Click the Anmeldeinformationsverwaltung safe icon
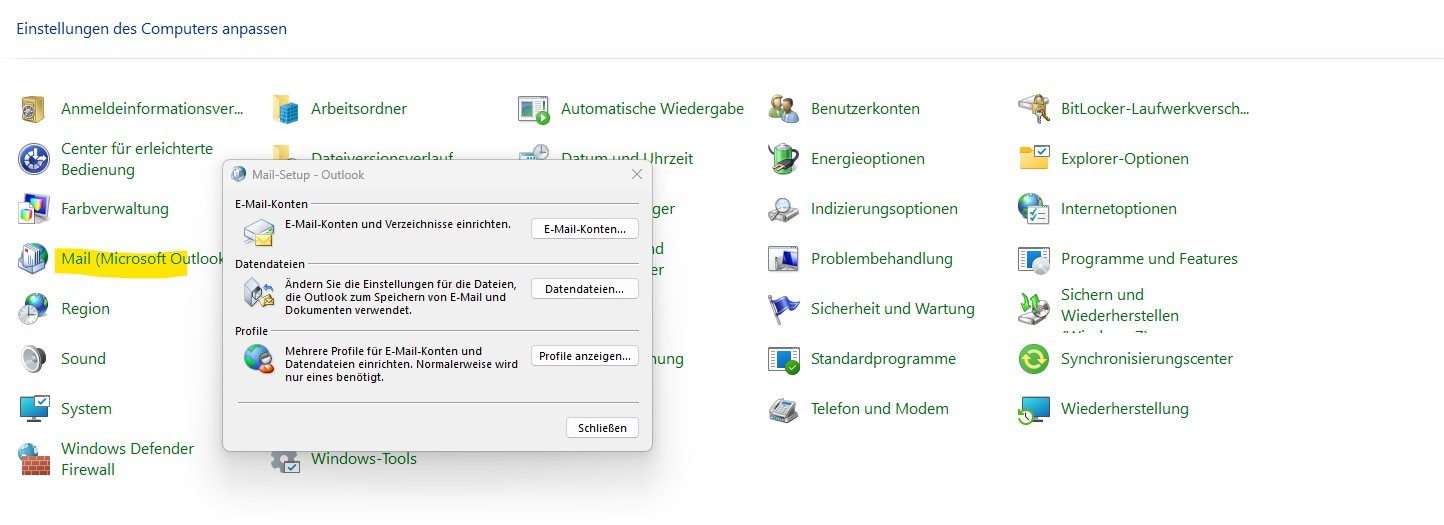 click(x=34, y=109)
